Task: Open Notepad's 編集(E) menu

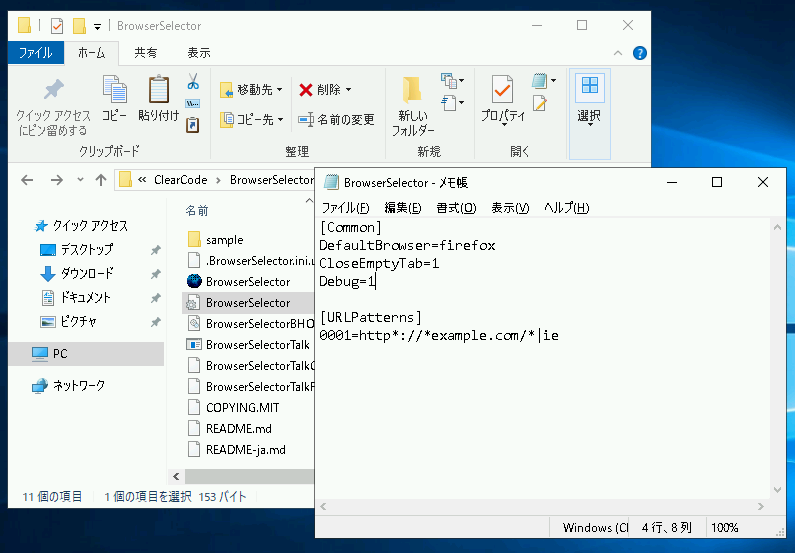Action: (403, 208)
